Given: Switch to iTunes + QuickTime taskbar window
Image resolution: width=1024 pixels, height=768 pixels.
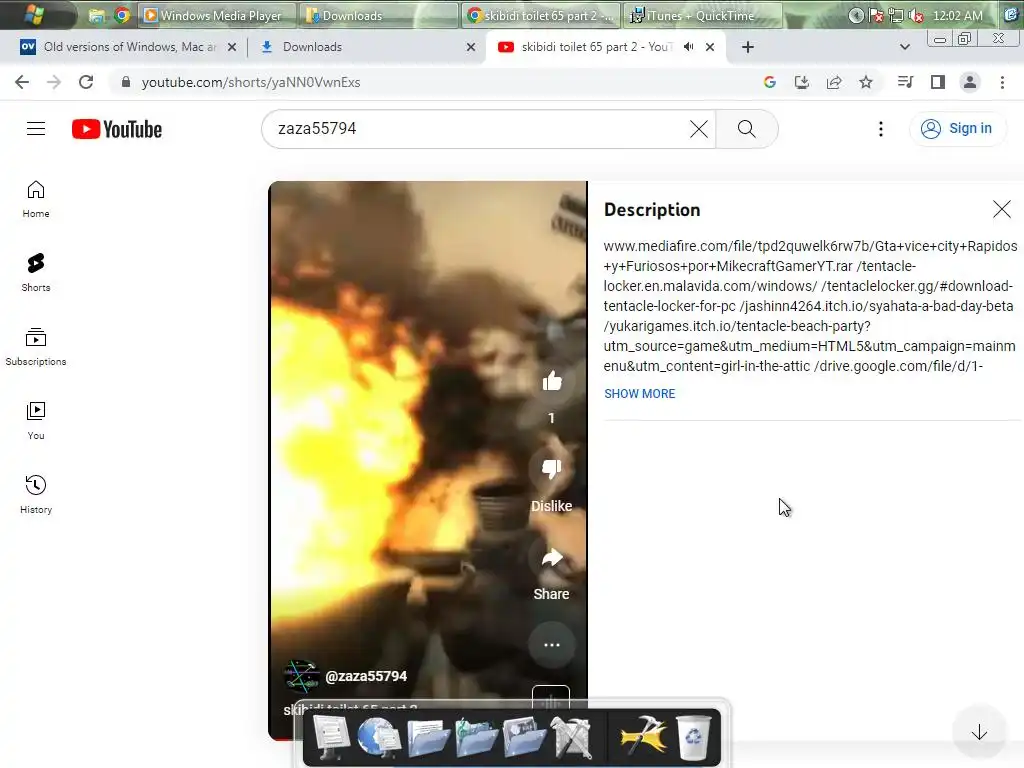Looking at the screenshot, I should [703, 15].
